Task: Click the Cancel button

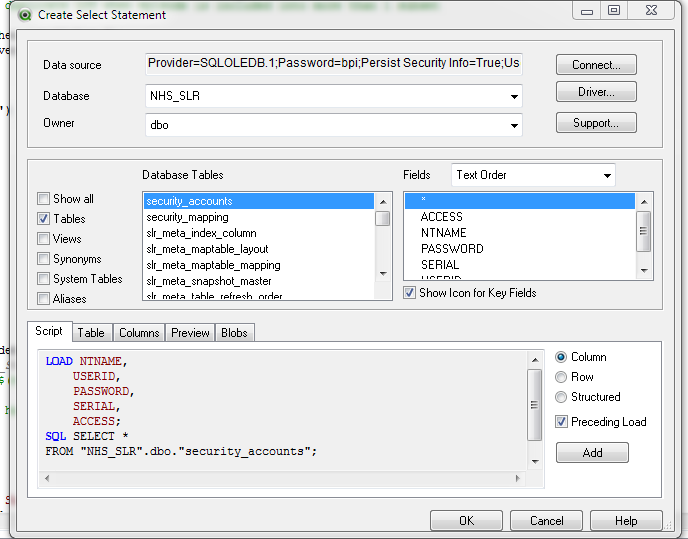Action: 546,521
